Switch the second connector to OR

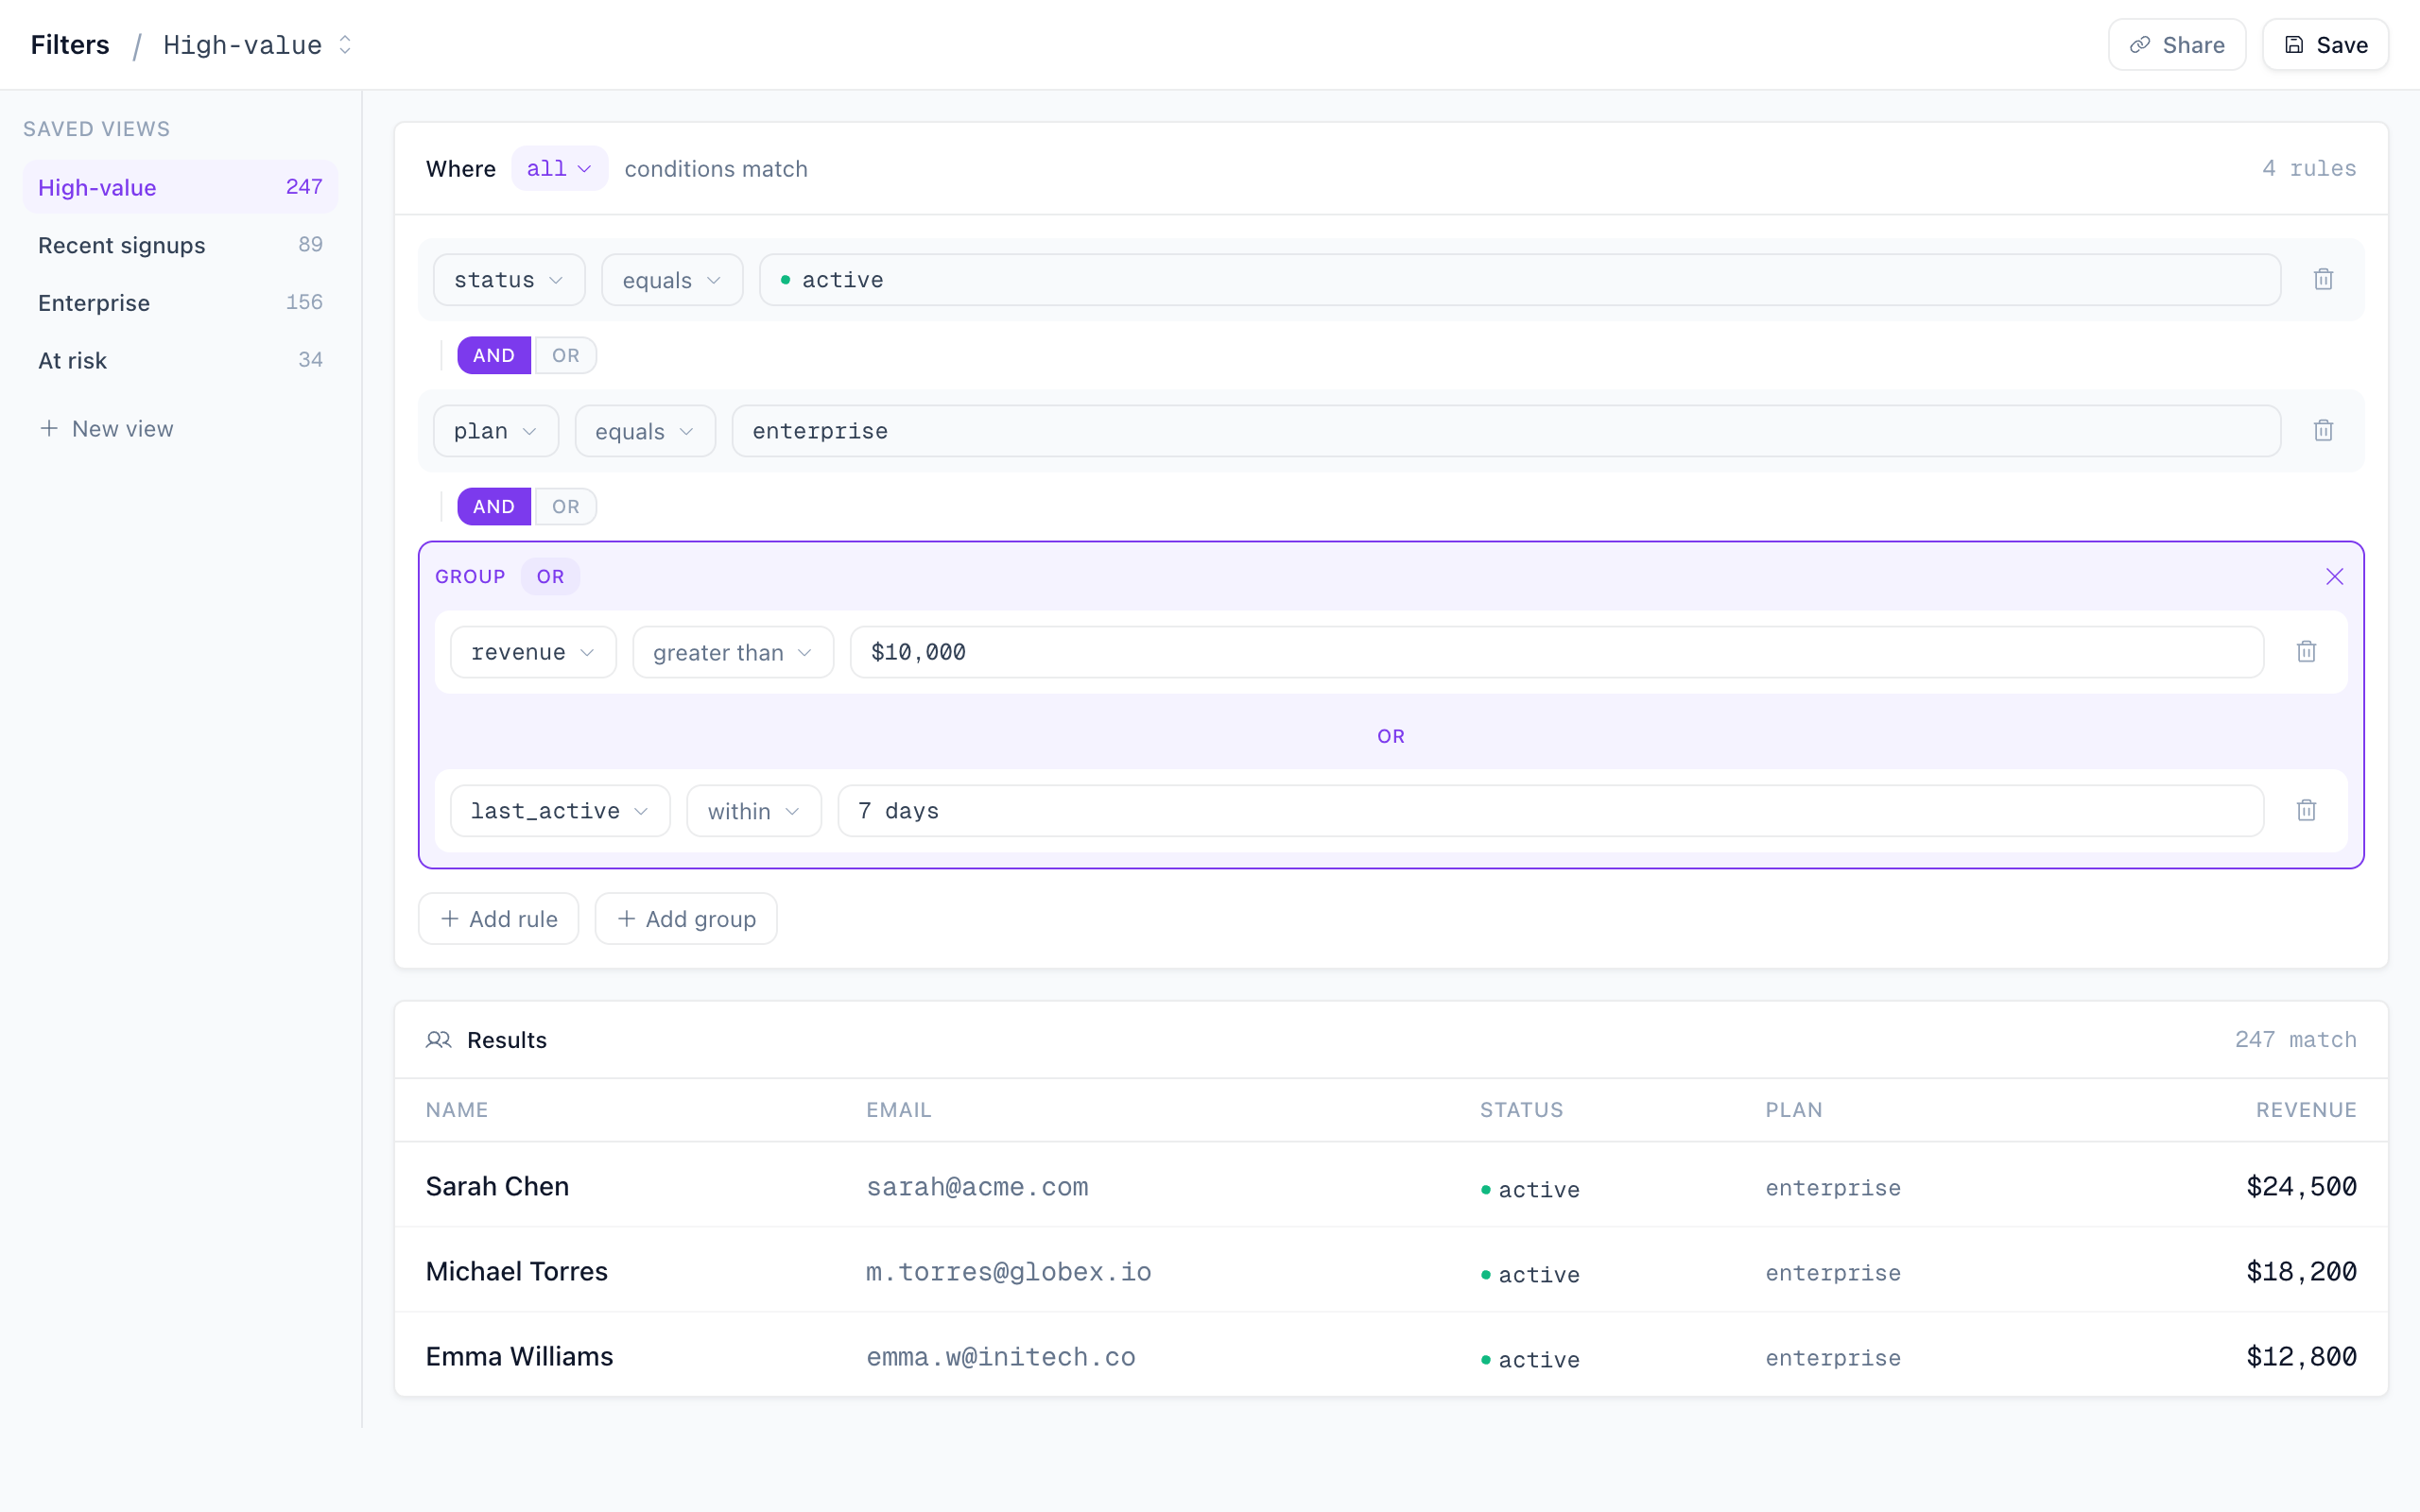[x=566, y=506]
